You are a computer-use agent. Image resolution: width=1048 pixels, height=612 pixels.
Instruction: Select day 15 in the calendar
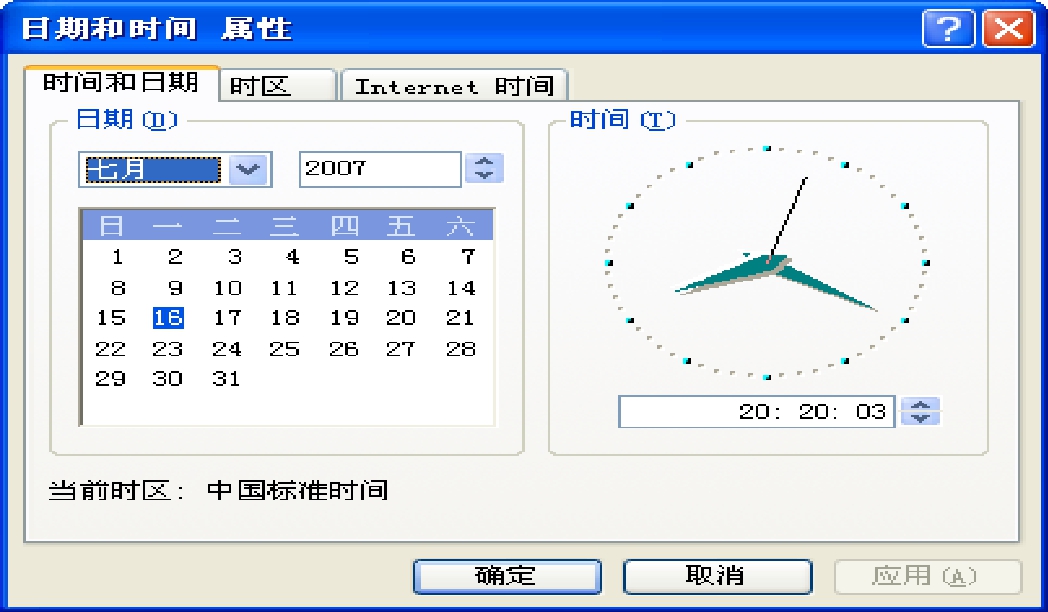coord(111,317)
